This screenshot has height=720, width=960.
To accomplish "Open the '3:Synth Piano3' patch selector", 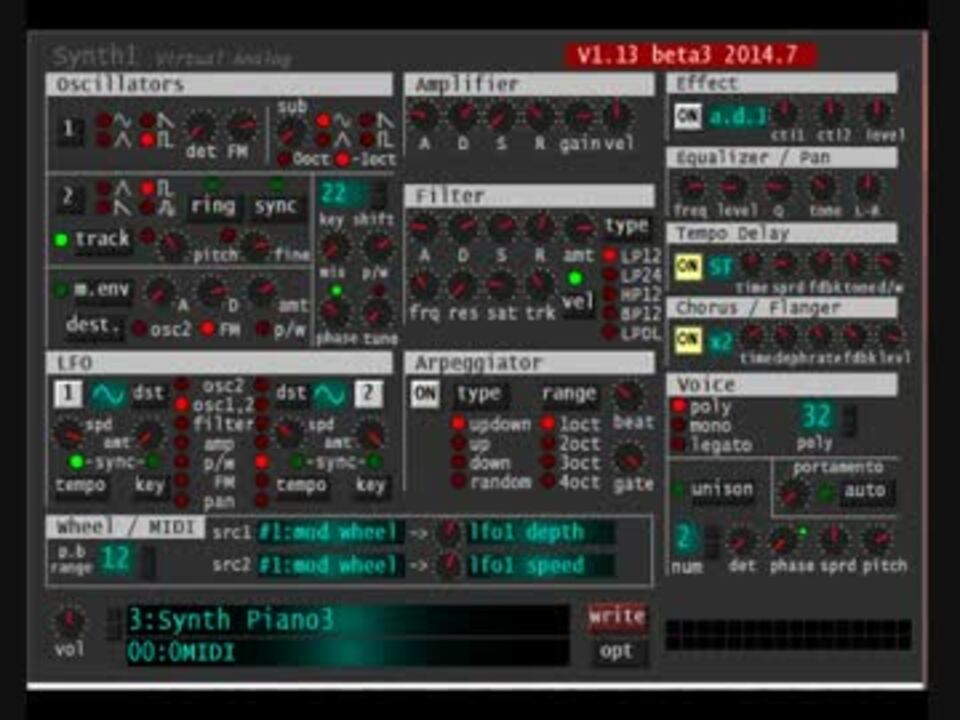I will 347,620.
